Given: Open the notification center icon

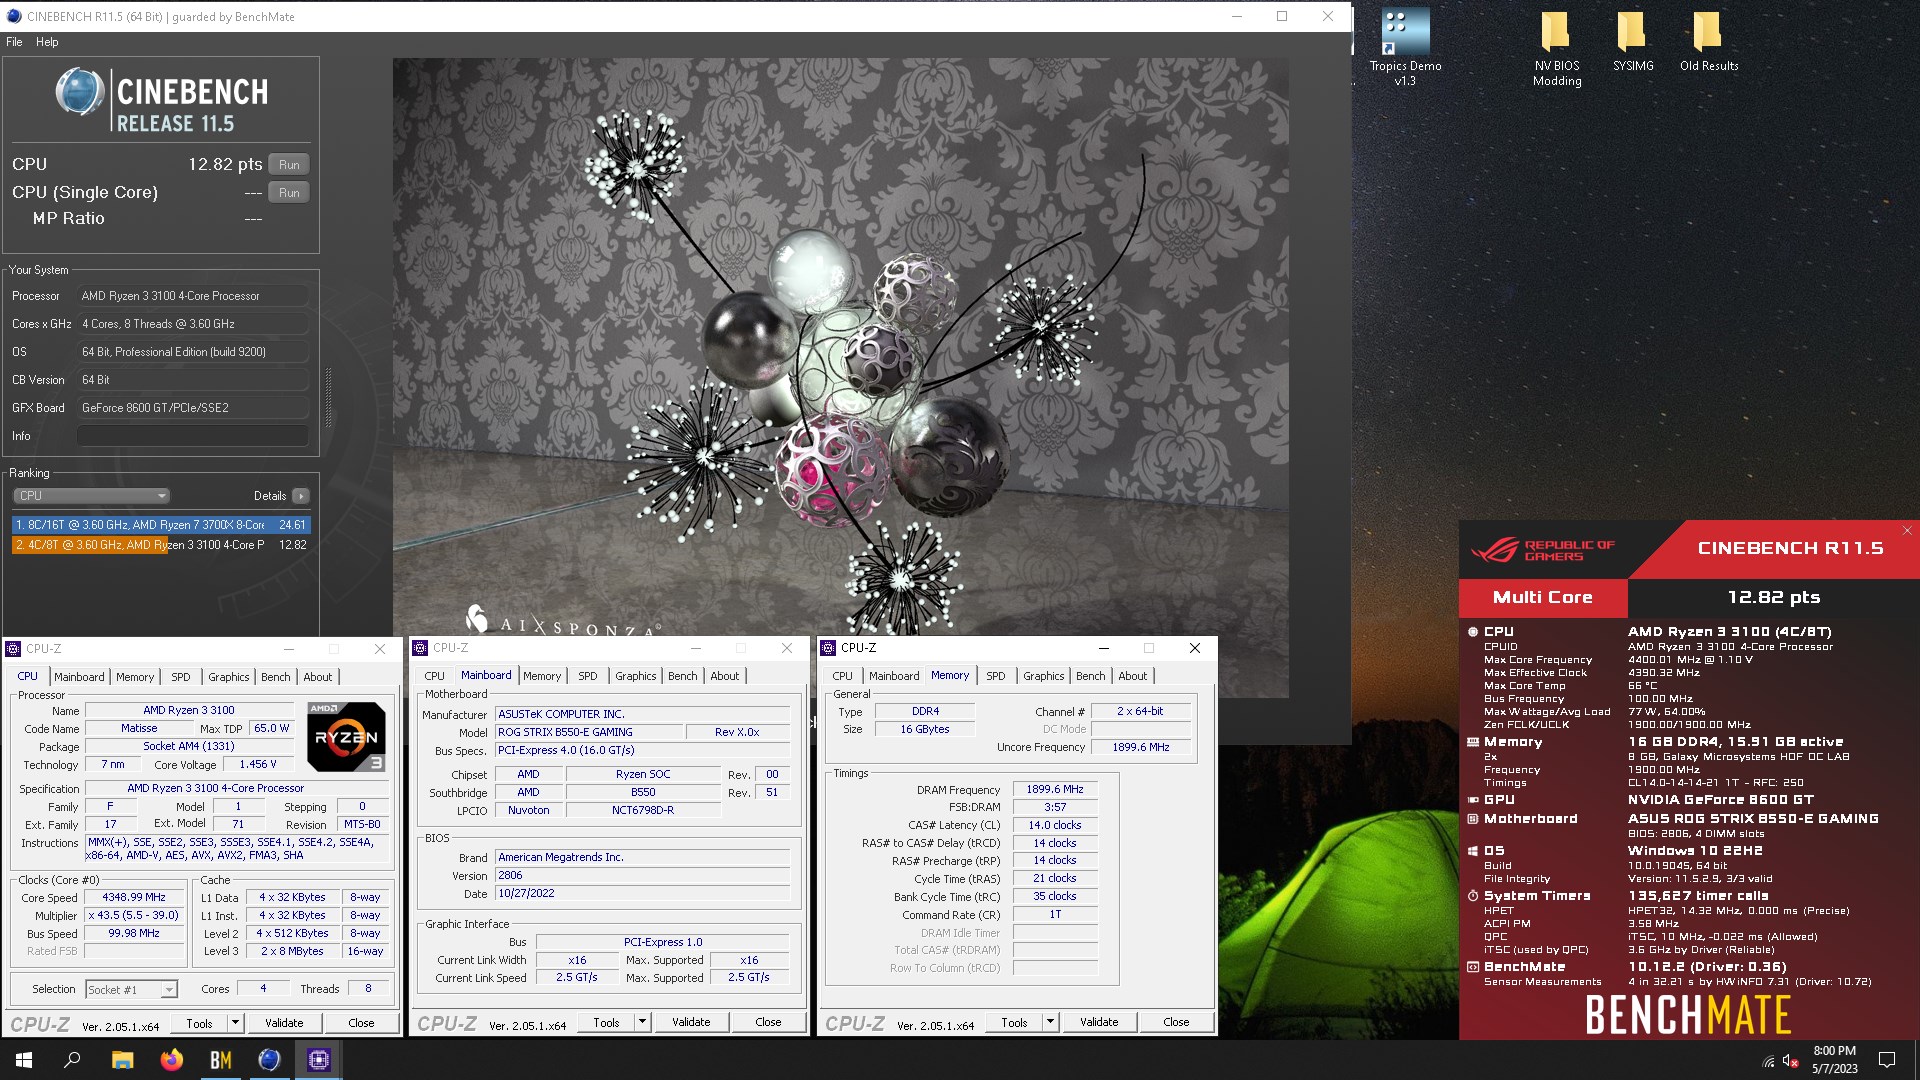Looking at the screenshot, I should (1887, 1060).
